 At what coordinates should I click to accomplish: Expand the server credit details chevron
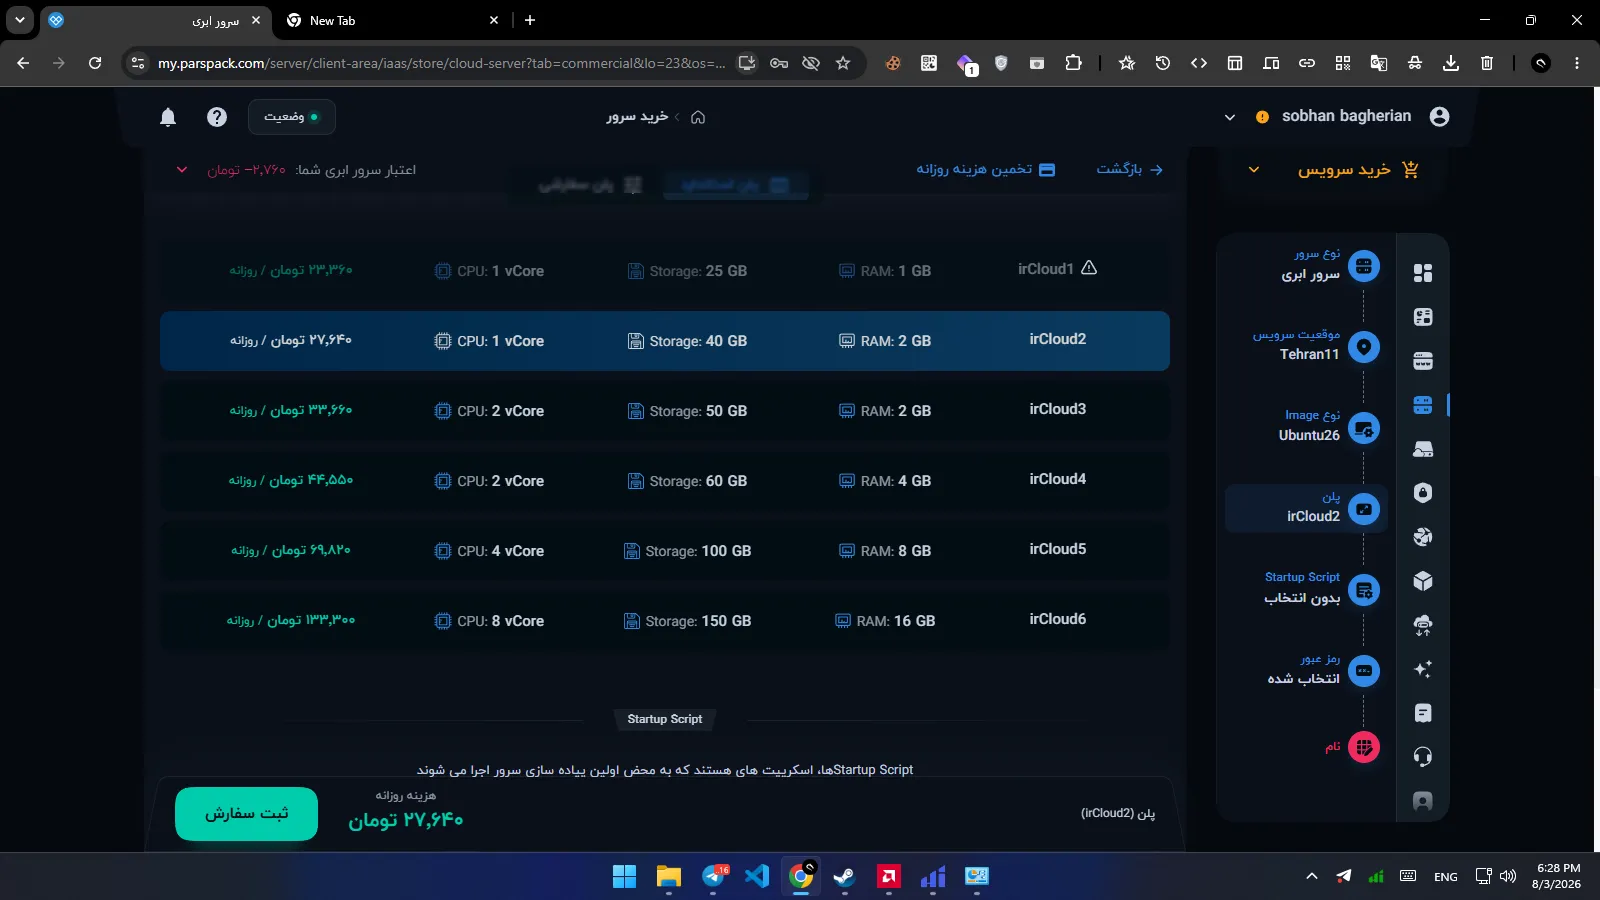[182, 170]
